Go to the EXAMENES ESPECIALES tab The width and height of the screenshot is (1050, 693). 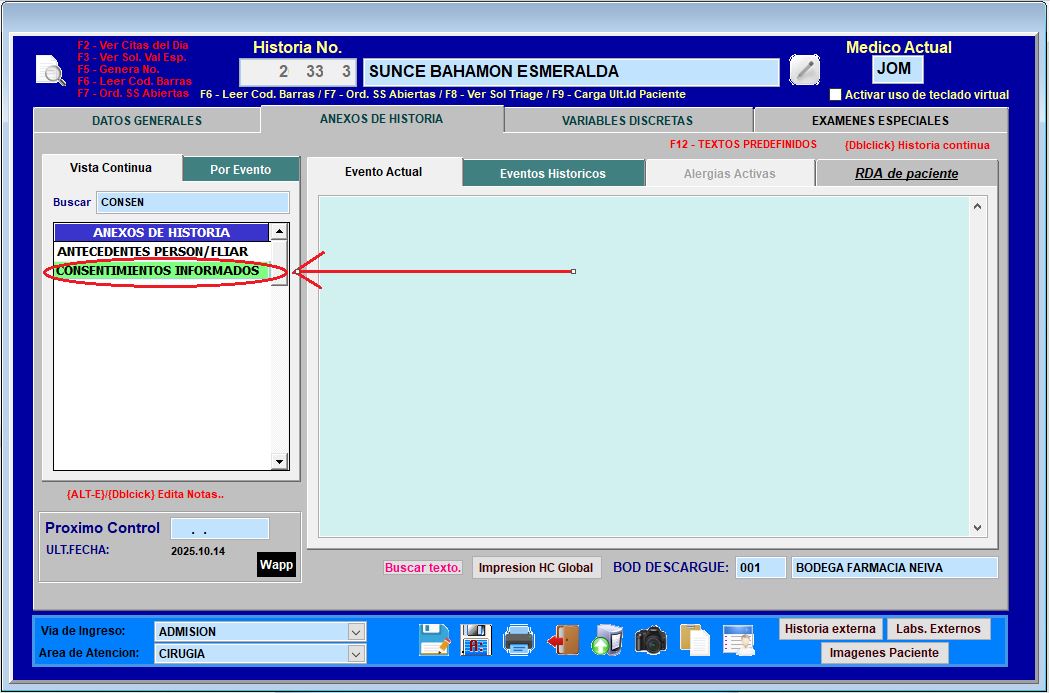[880, 121]
